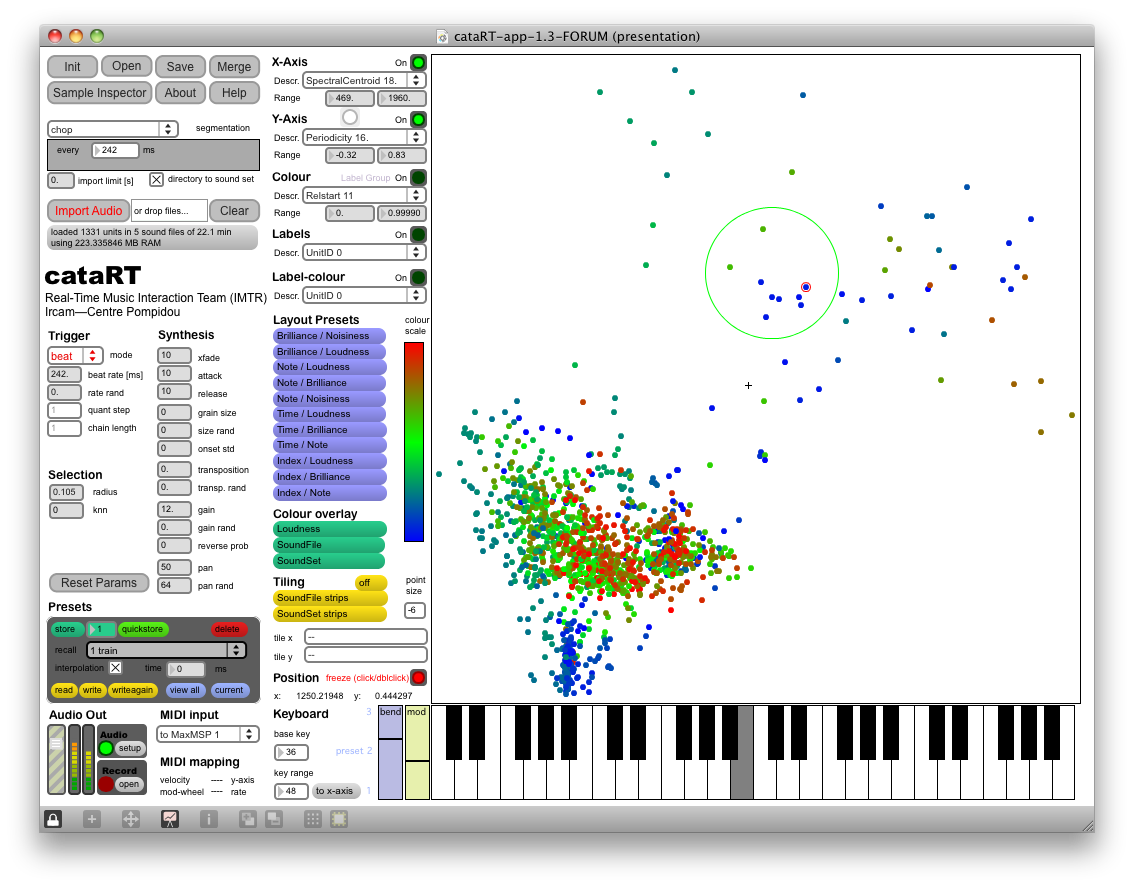Toggle the snap-to-grid icon
1134x887 pixels.
[339, 819]
